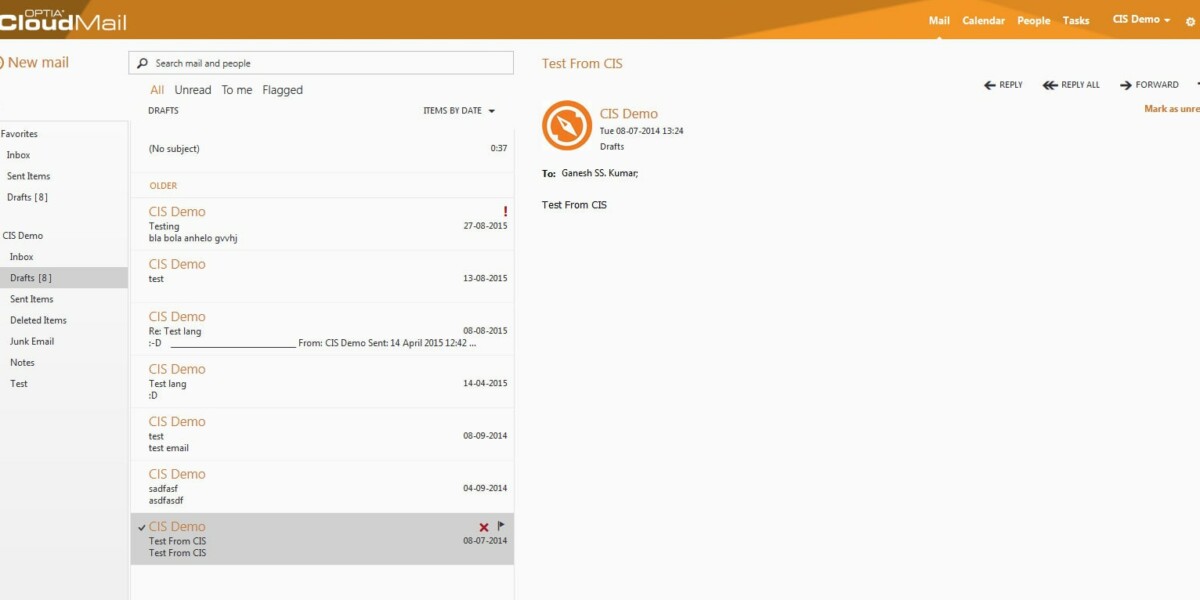The image size is (1200, 600).
Task: Select the Unread filter tab
Action: [192, 89]
